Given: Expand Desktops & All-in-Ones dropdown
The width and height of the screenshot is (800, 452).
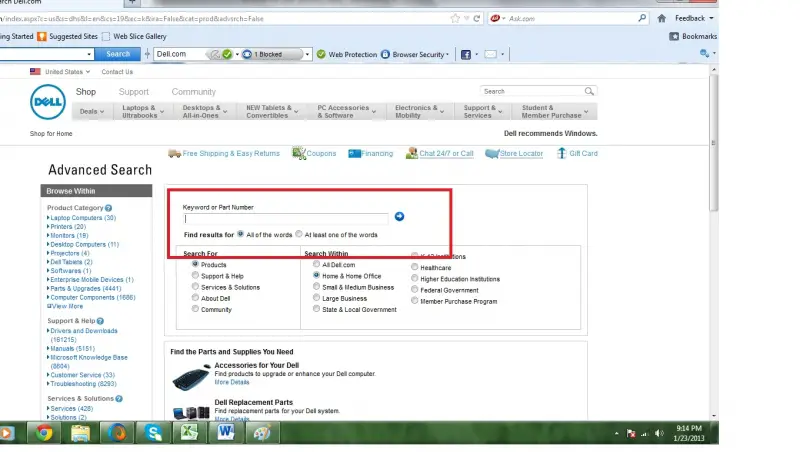Looking at the screenshot, I should tap(205, 112).
